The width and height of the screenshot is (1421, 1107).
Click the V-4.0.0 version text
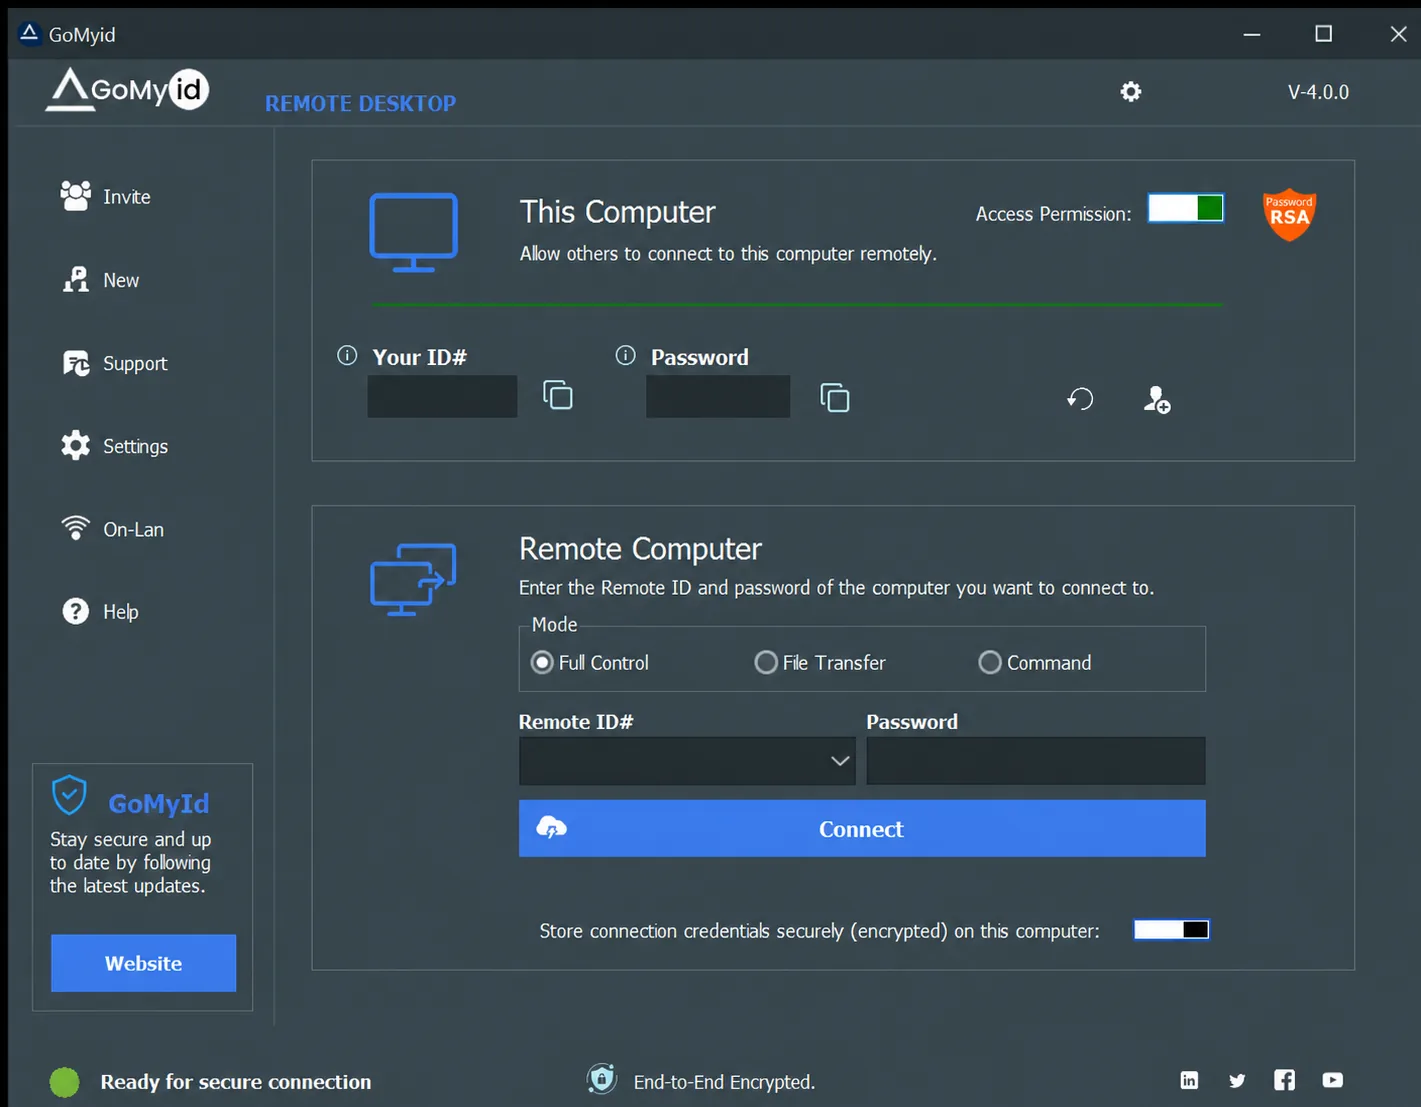[x=1318, y=92]
